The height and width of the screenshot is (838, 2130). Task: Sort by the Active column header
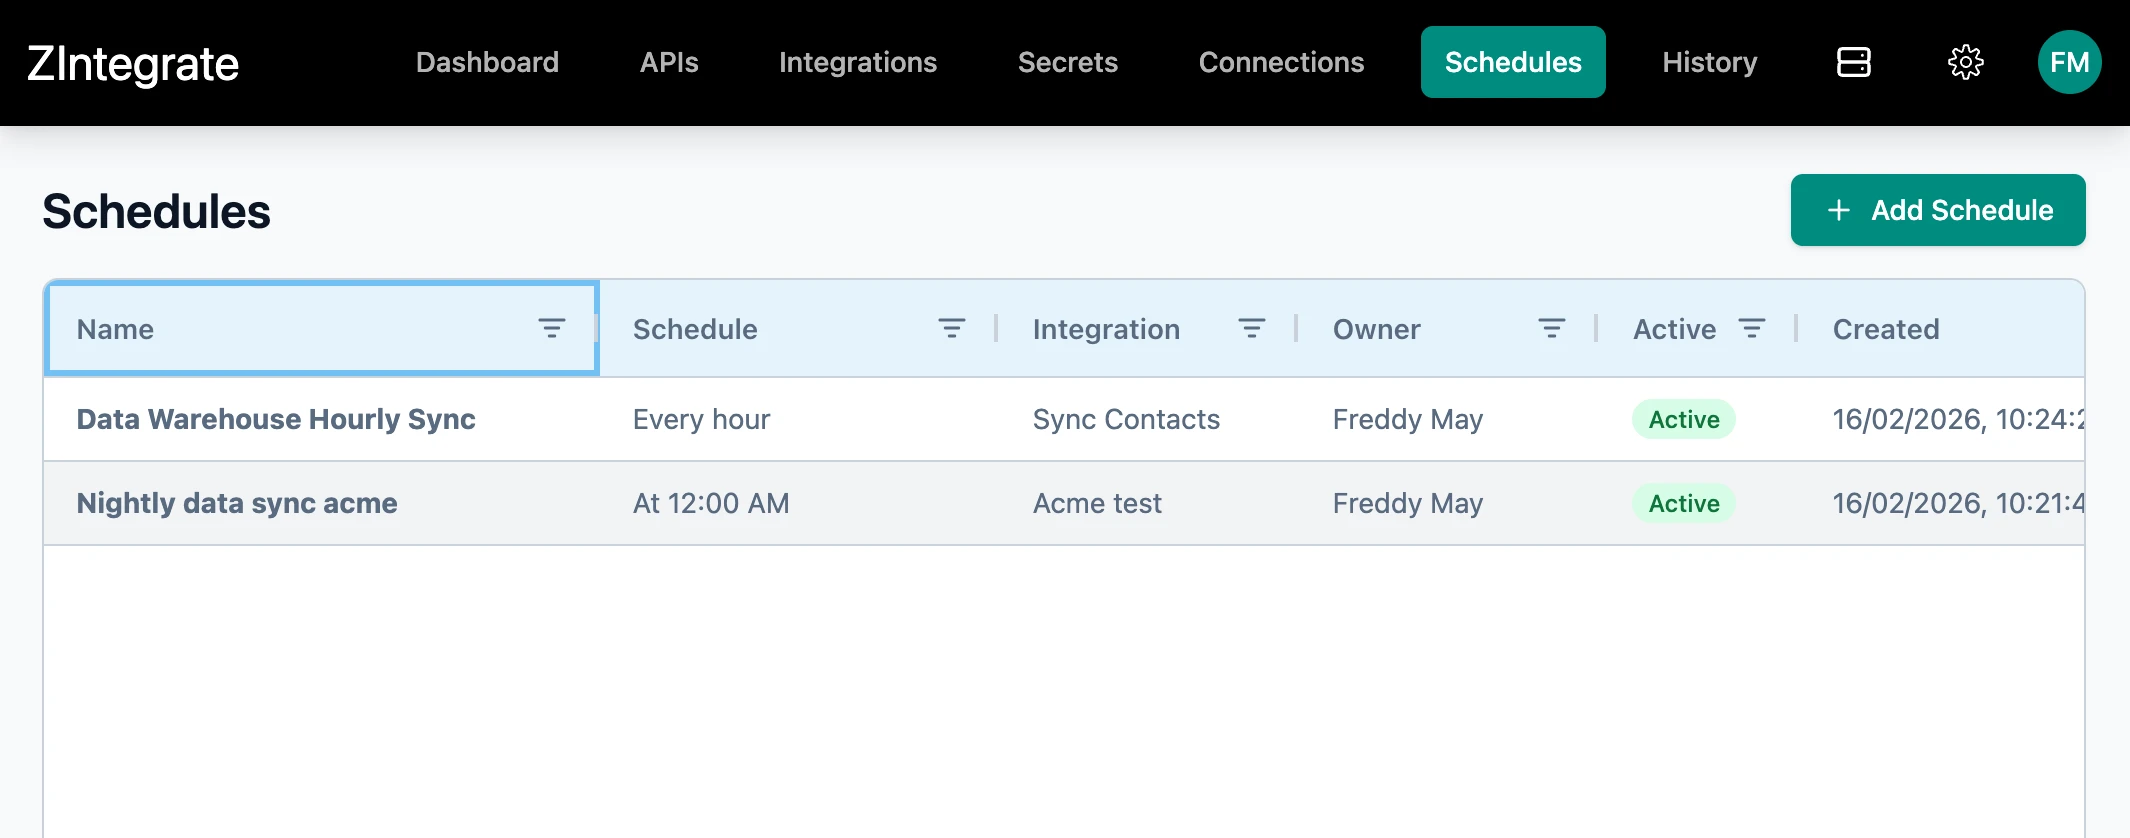point(1674,329)
